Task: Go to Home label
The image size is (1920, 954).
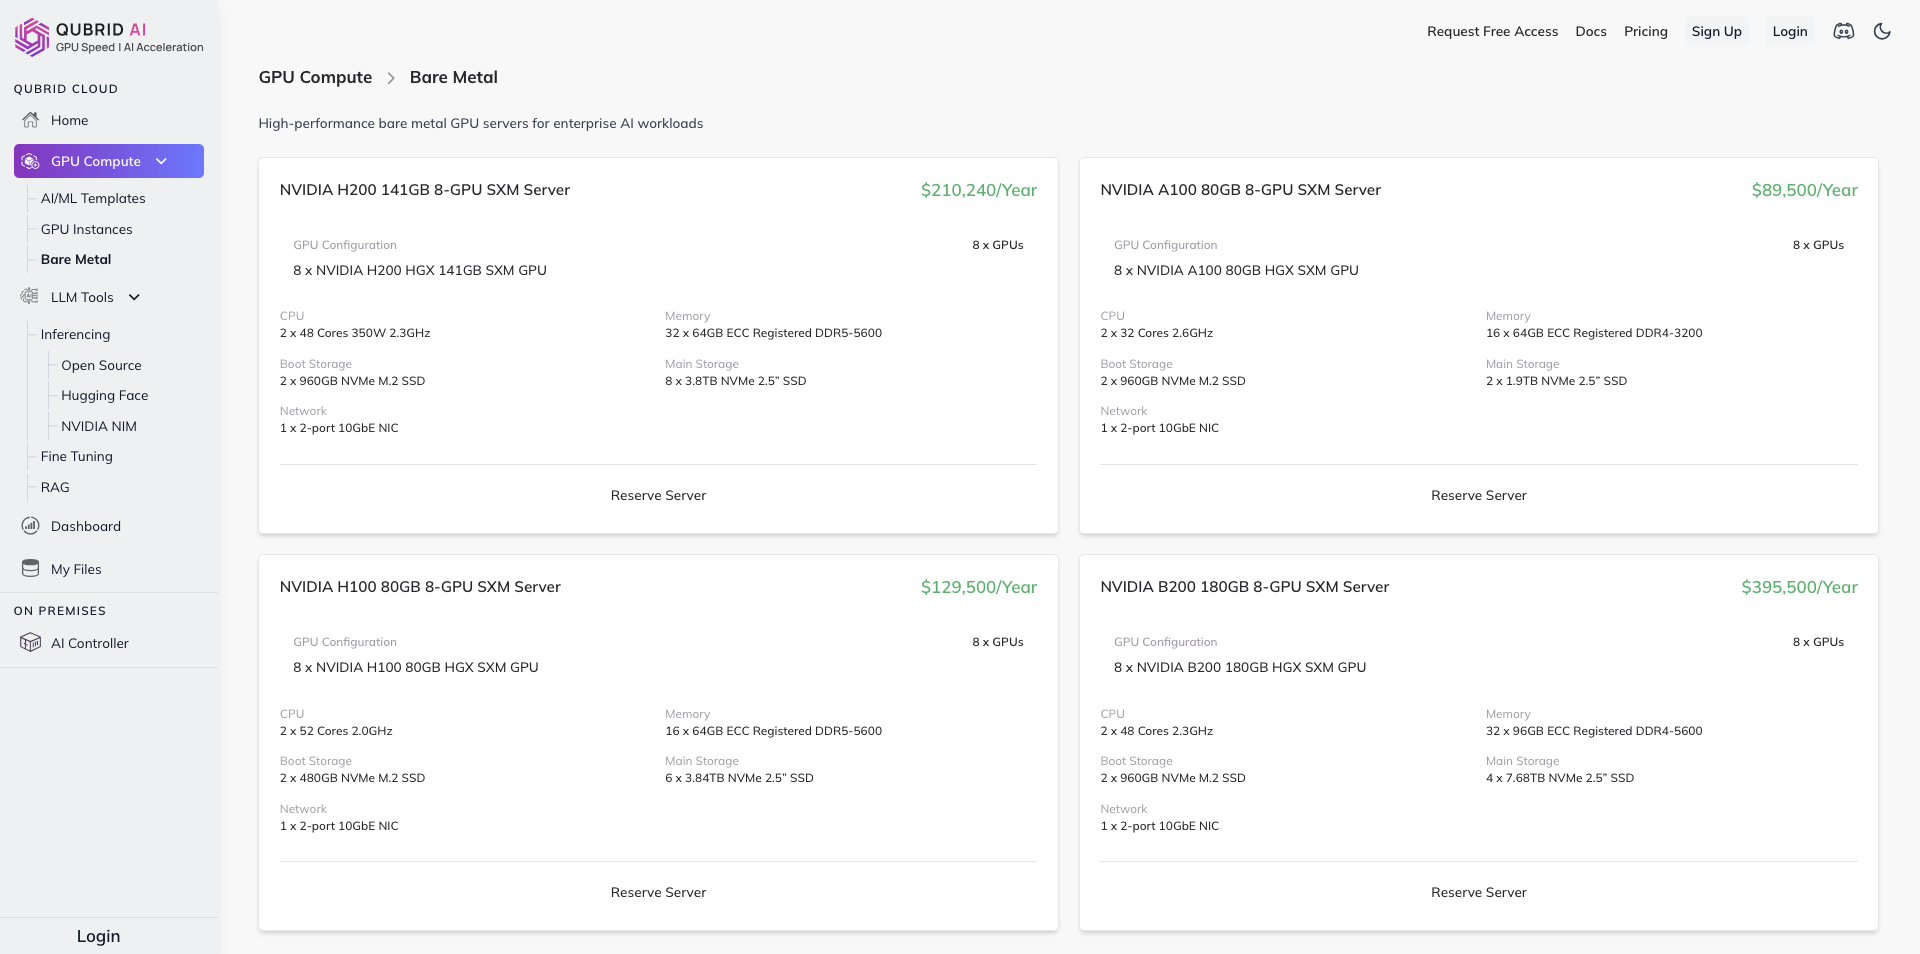Action: tap(70, 120)
